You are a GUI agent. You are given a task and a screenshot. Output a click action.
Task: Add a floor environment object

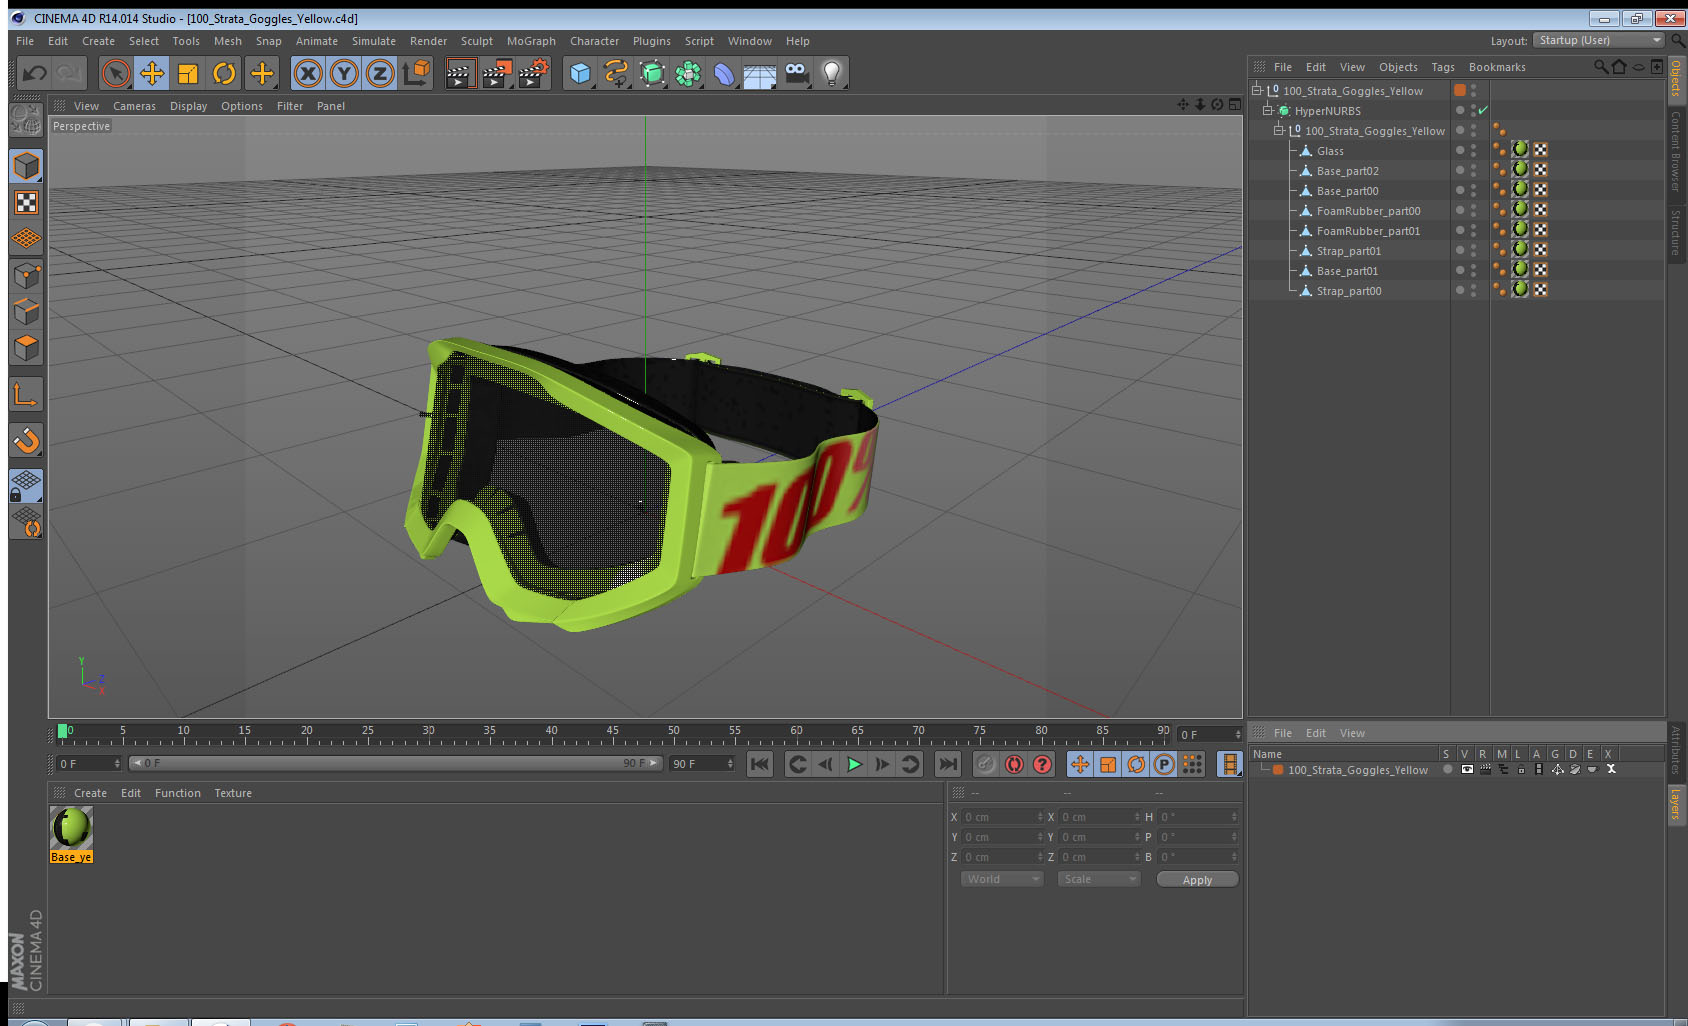(760, 73)
